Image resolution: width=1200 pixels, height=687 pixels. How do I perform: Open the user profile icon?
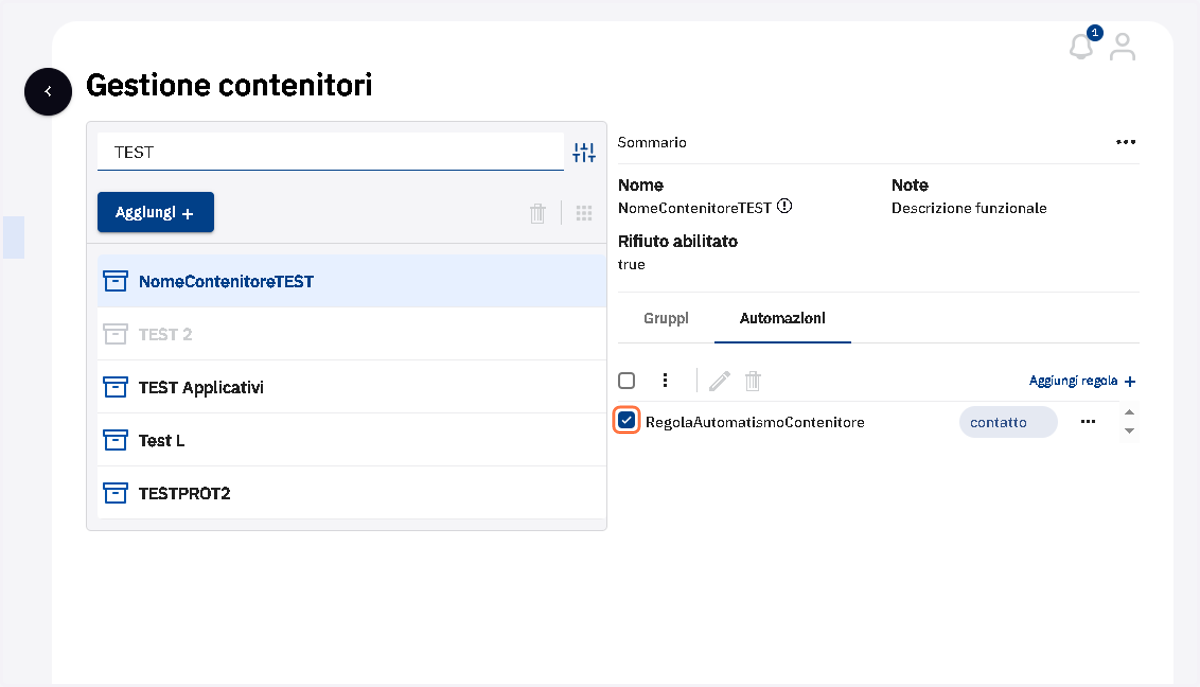pos(1123,46)
